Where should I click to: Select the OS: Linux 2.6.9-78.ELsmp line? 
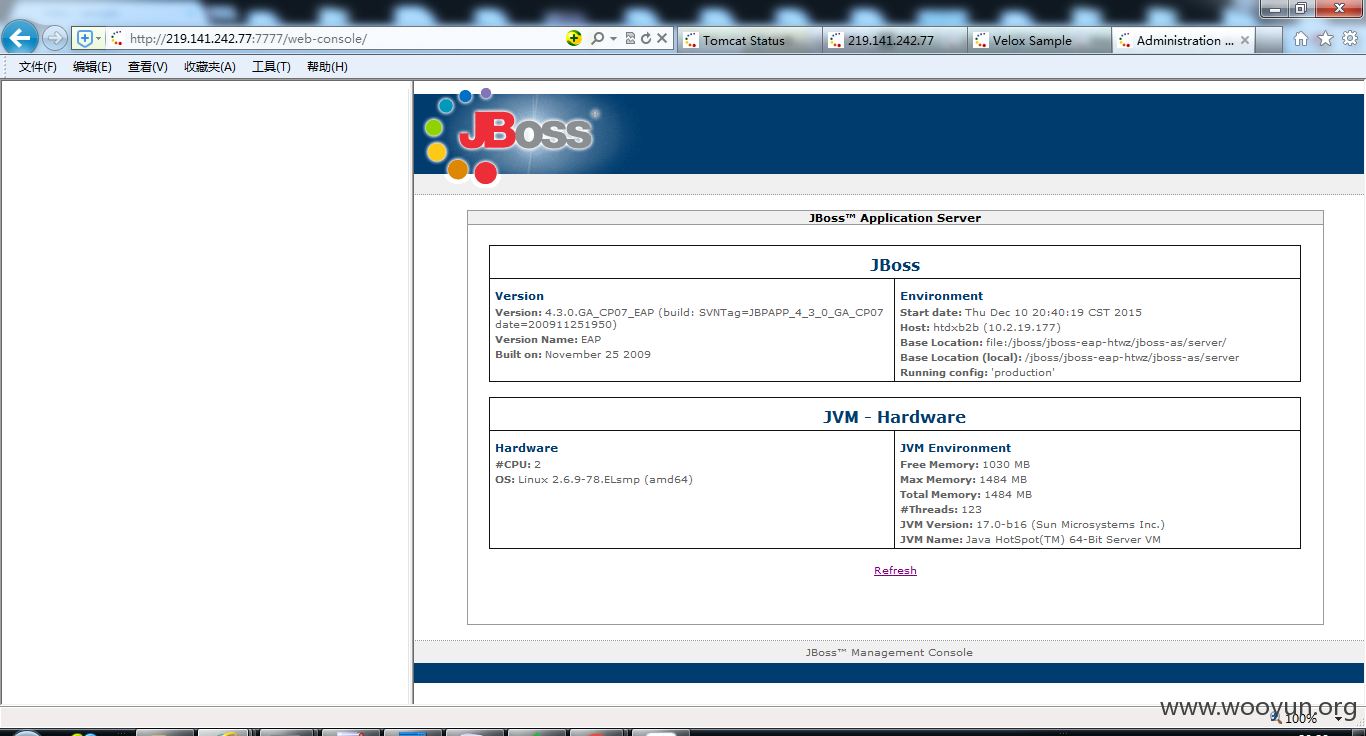(x=594, y=479)
